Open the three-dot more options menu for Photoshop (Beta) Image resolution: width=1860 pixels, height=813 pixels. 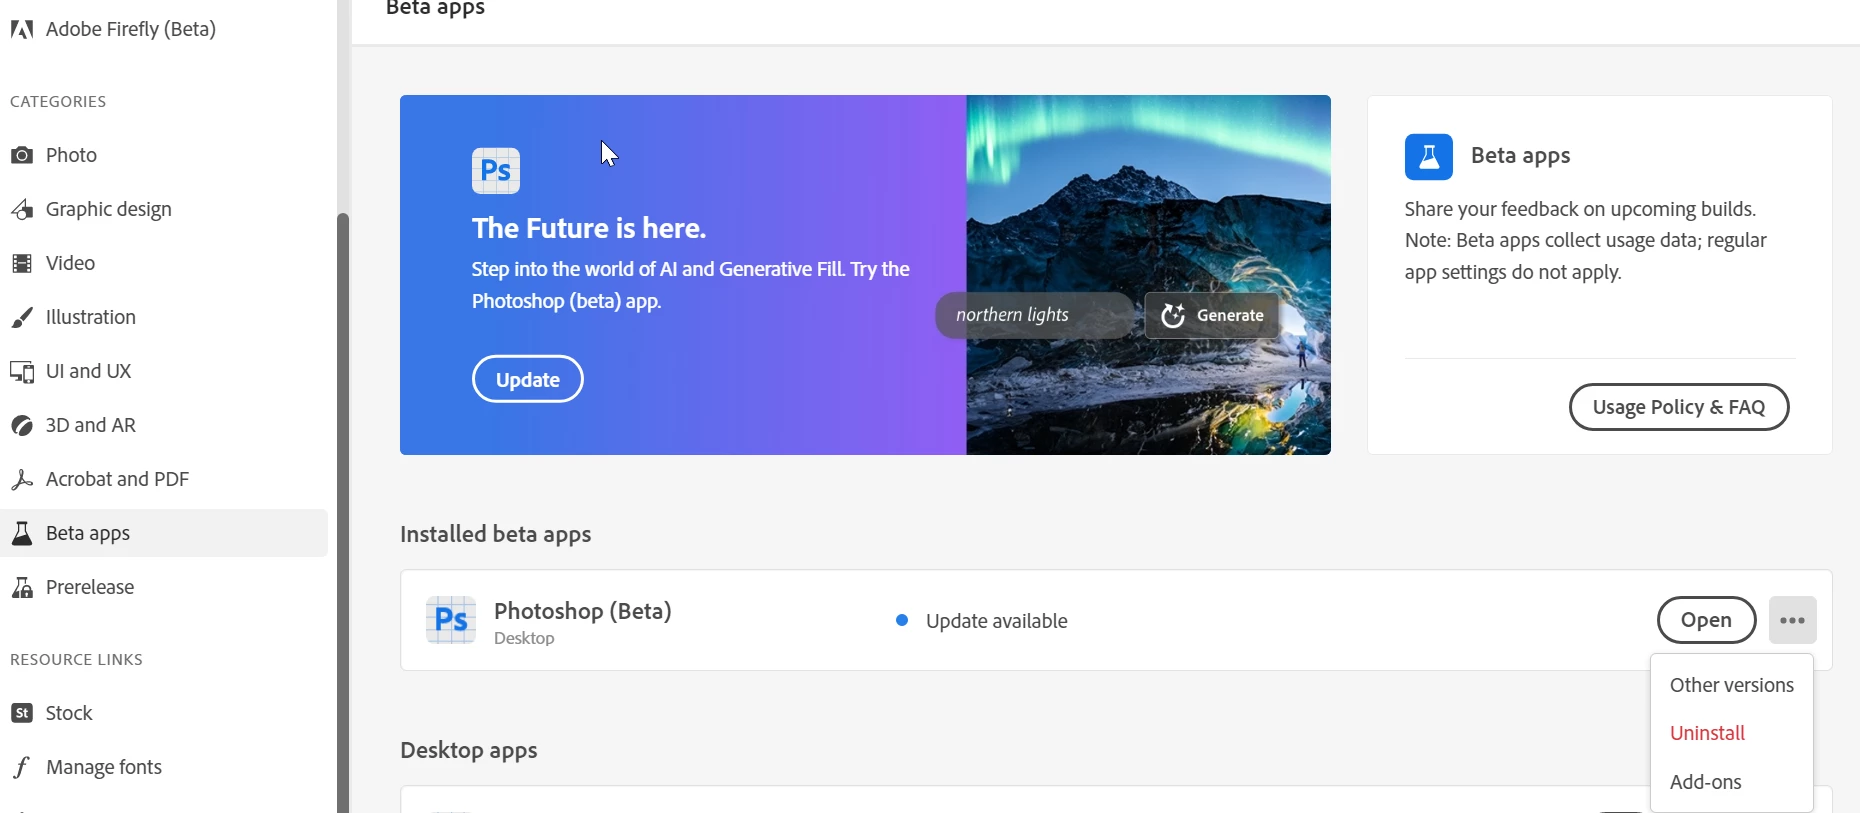point(1793,620)
